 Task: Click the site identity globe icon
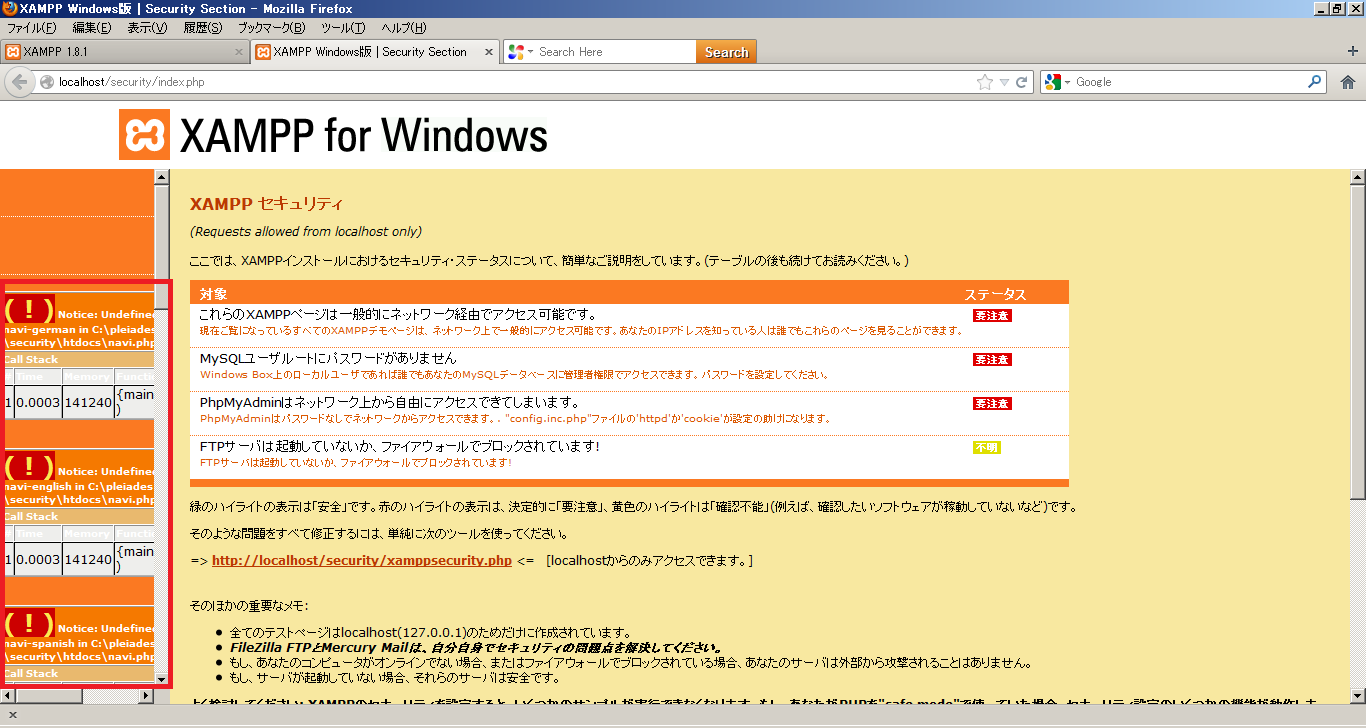(47, 82)
